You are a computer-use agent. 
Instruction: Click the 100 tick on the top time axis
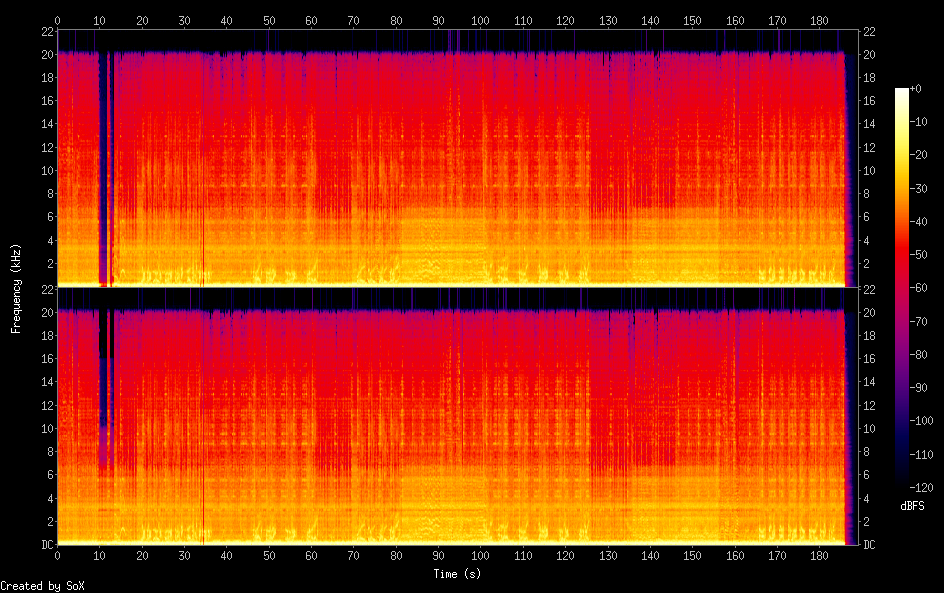(481, 20)
